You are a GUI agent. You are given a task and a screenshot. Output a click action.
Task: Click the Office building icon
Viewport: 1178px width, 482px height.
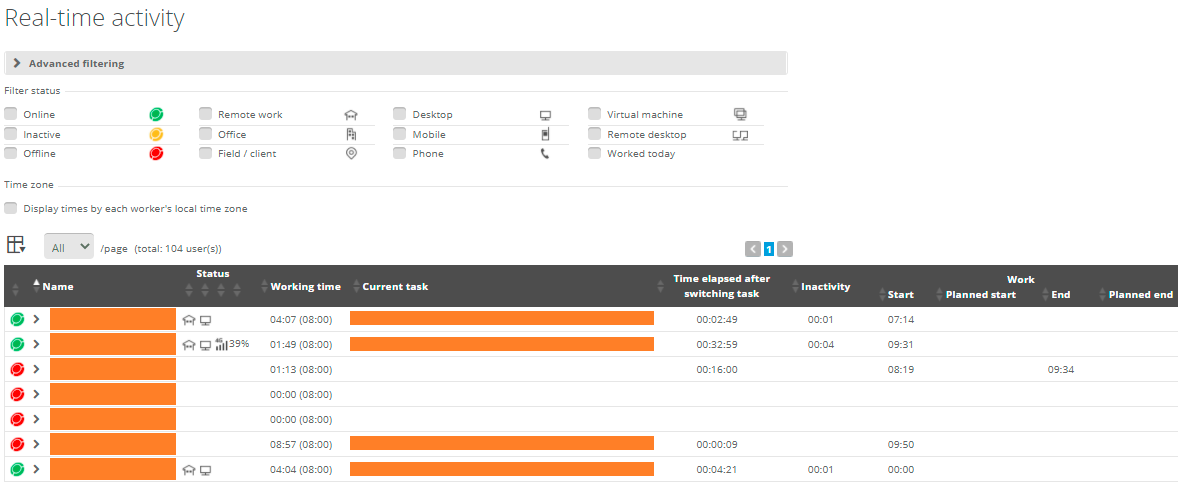[x=350, y=134]
